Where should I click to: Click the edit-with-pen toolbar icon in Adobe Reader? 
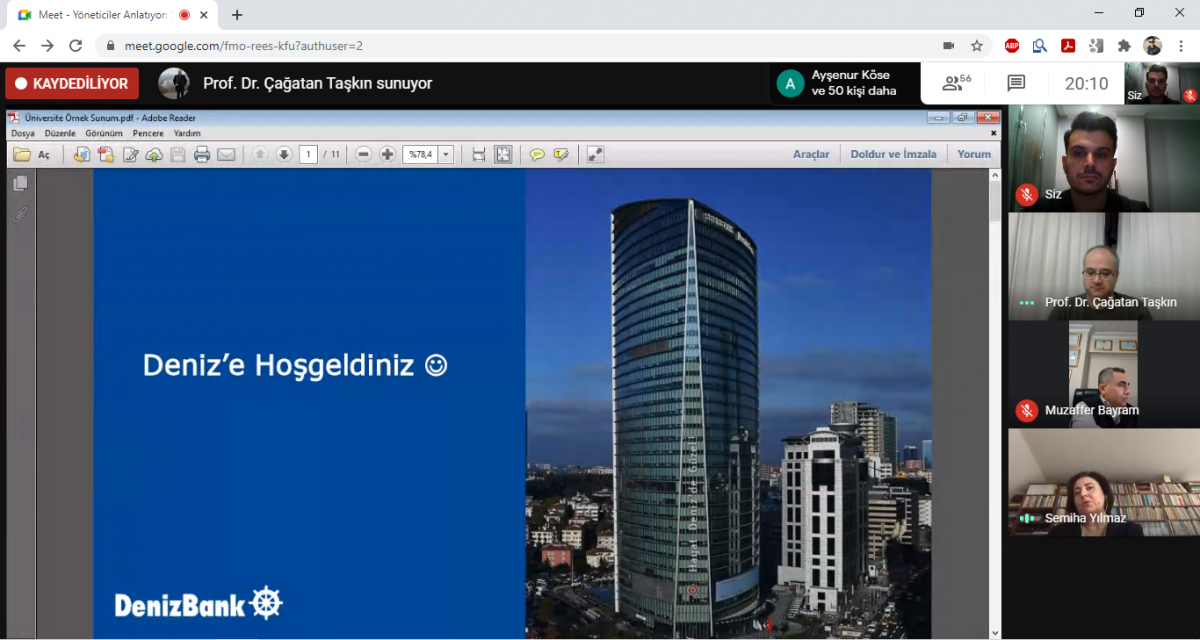coord(130,154)
